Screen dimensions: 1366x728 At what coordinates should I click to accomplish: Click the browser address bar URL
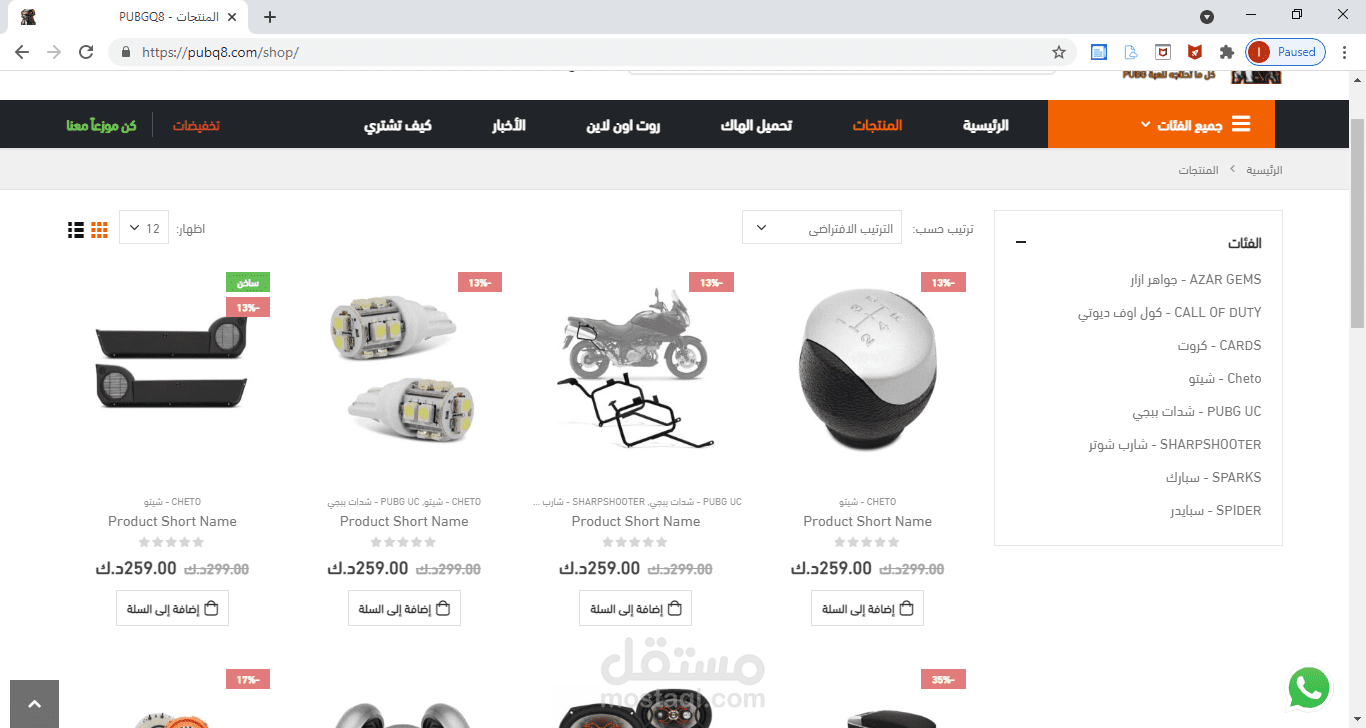click(x=220, y=52)
